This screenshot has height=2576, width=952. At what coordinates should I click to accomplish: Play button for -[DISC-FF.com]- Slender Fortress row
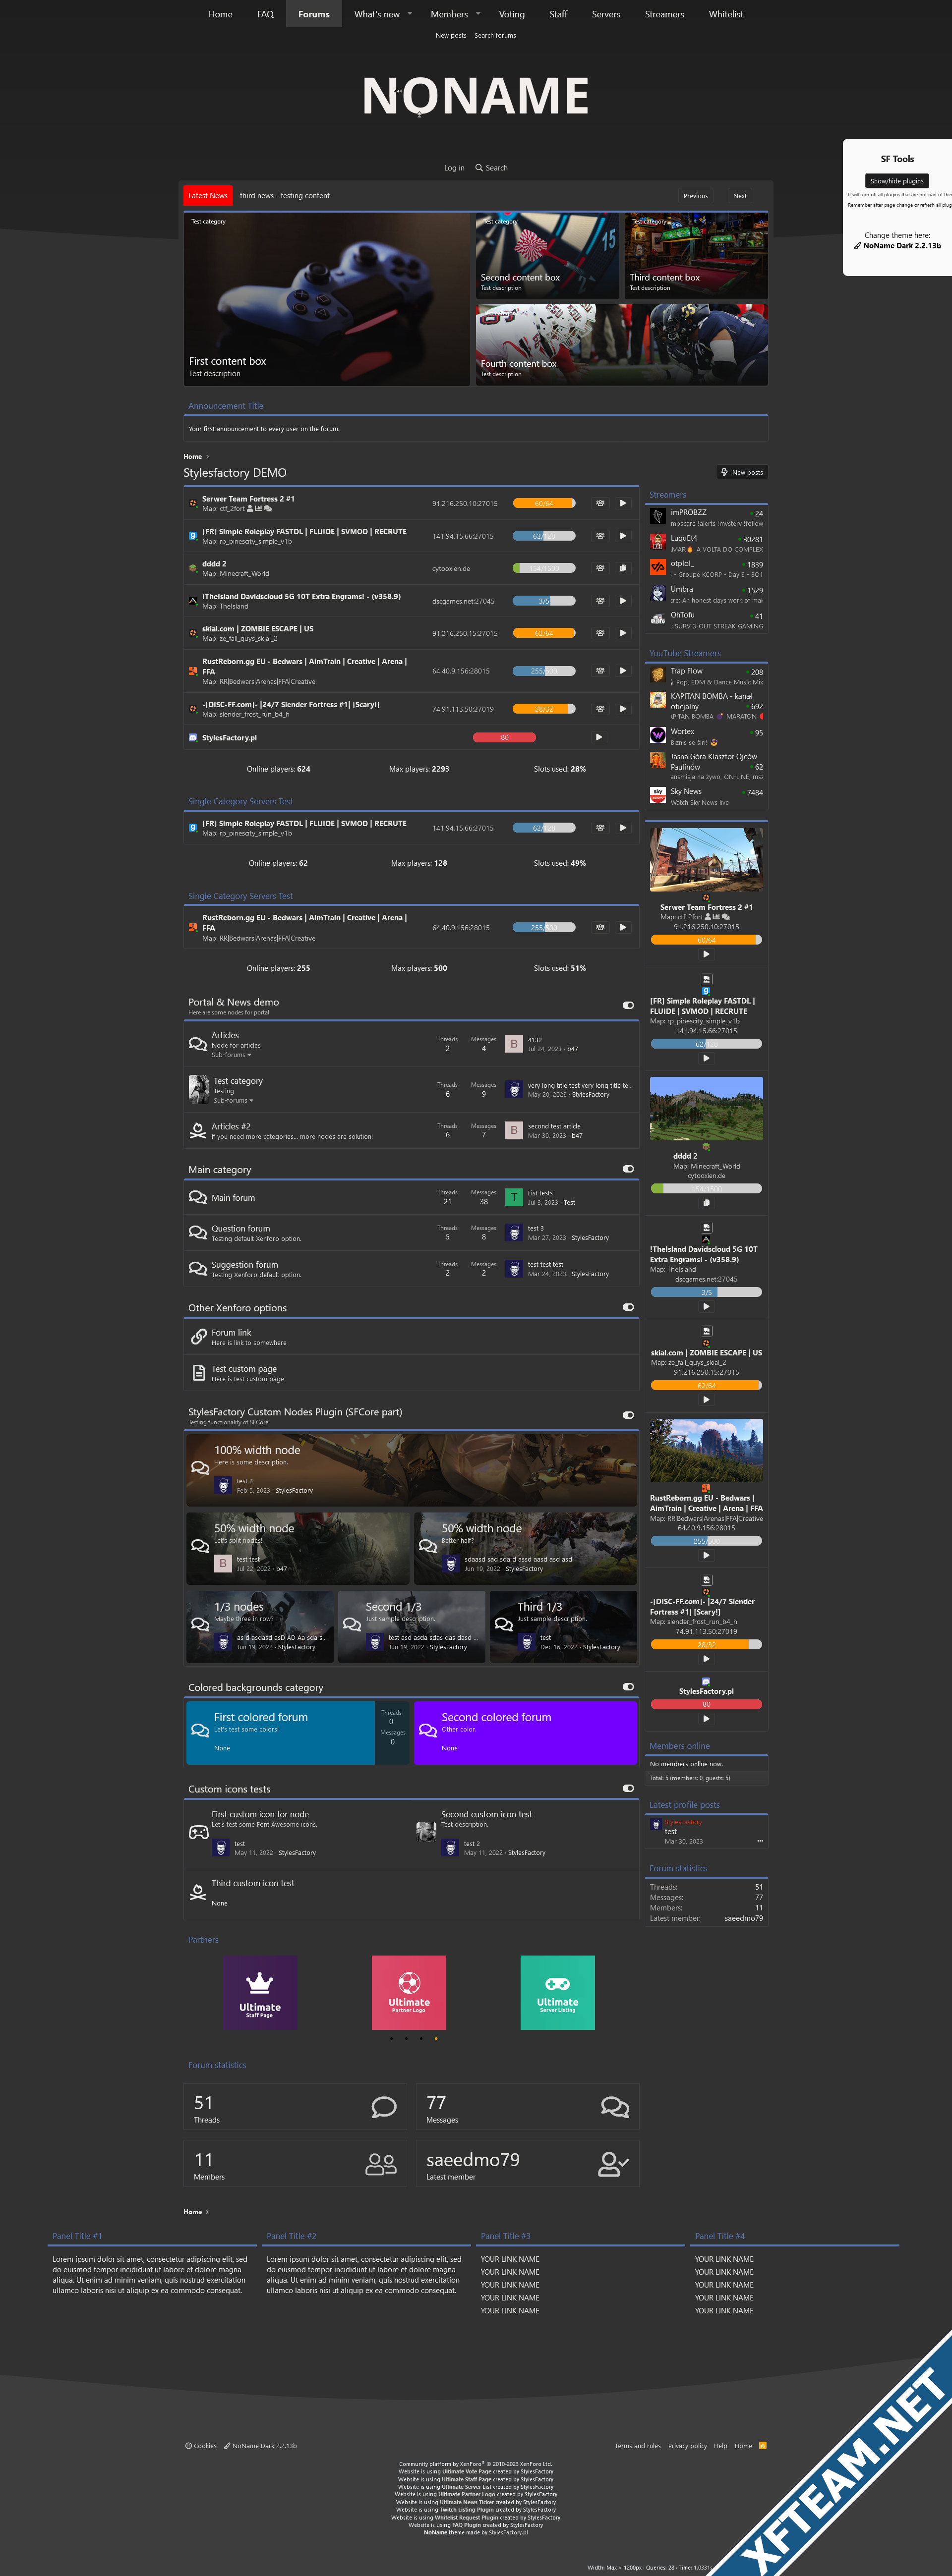622,709
